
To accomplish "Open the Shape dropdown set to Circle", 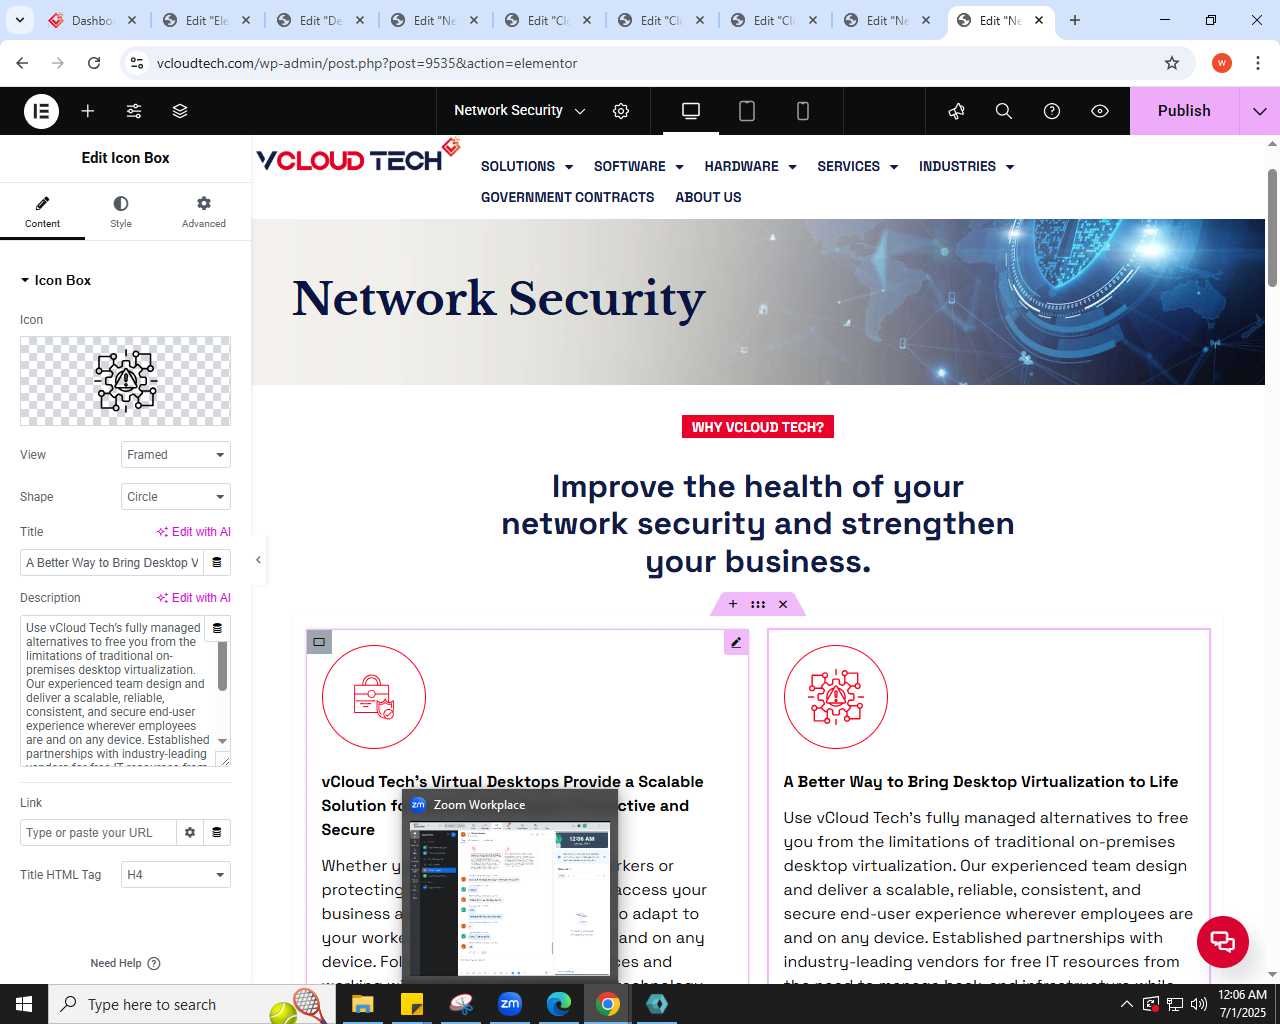I will (176, 497).
